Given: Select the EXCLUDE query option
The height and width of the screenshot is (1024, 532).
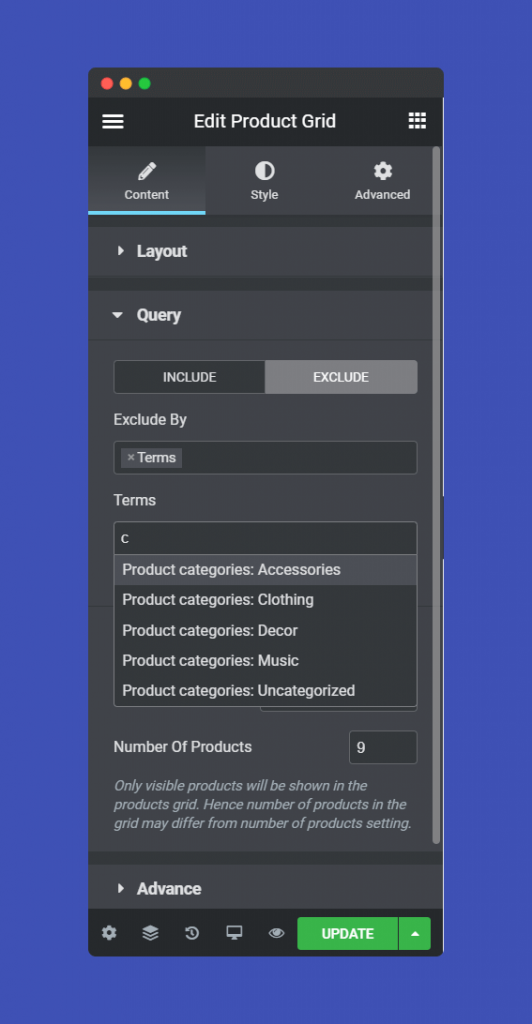Looking at the screenshot, I should pos(341,377).
